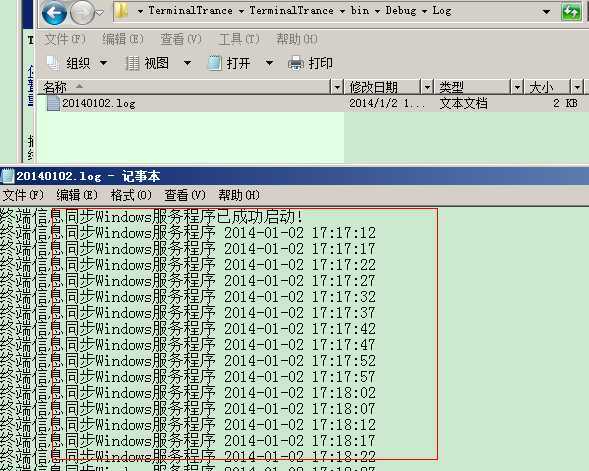Click the Back navigation arrow in Explorer
Screen dimensions: 589x471
pos(55,13)
